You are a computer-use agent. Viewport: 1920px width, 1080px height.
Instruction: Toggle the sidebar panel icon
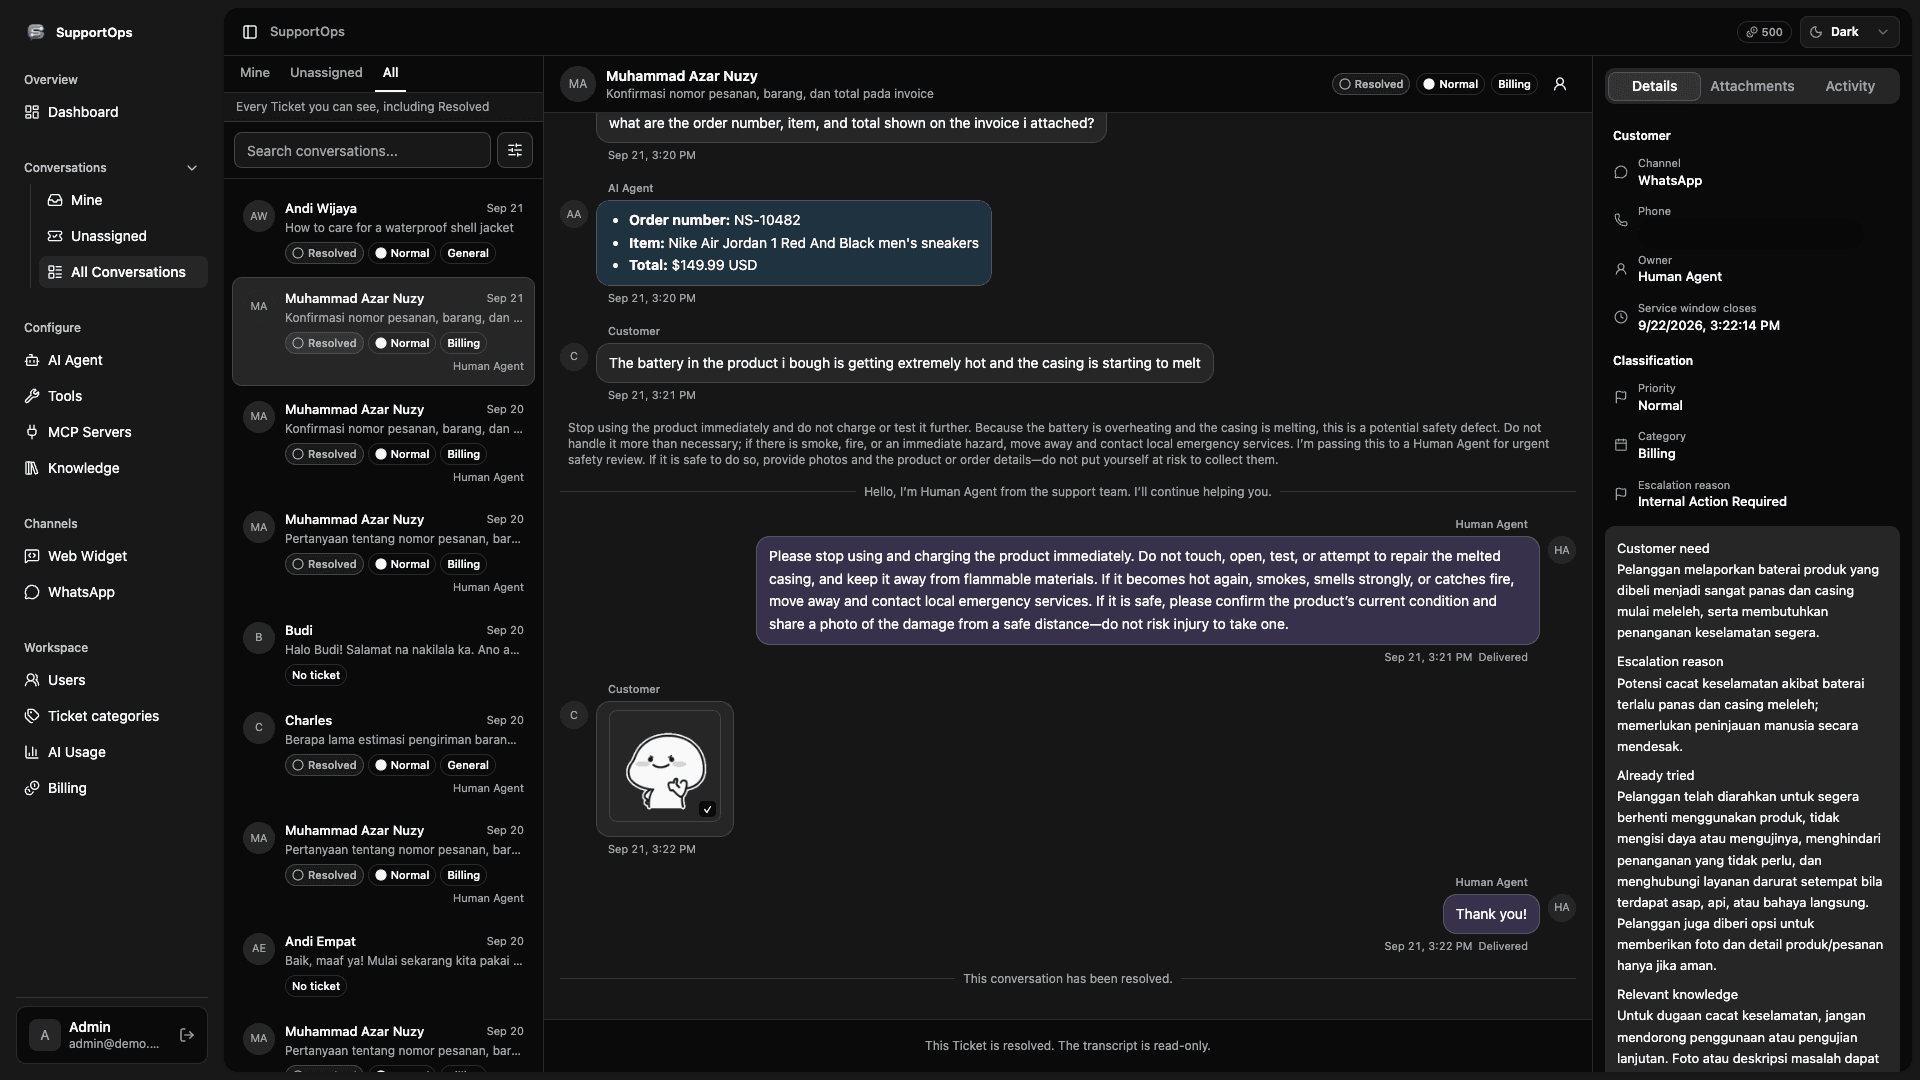250,32
